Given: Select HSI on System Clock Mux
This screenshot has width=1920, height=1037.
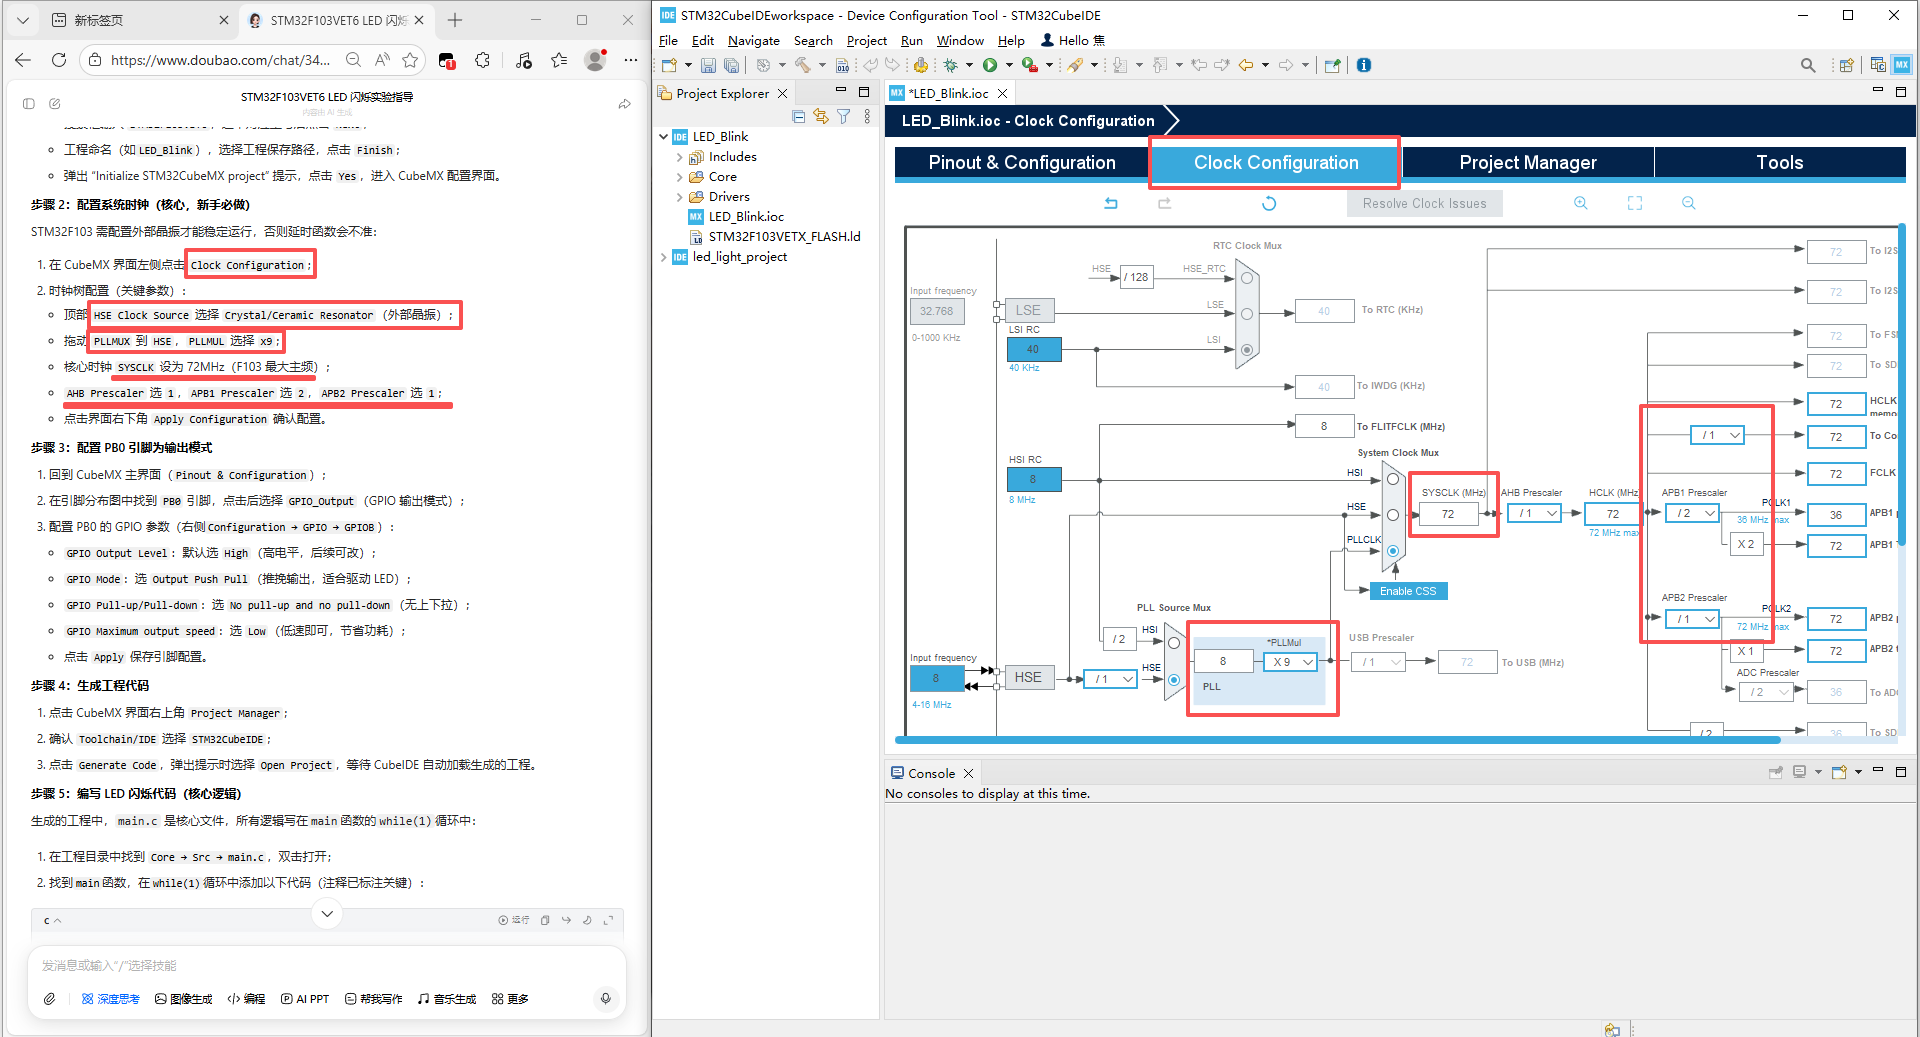Looking at the screenshot, I should click(x=1393, y=479).
